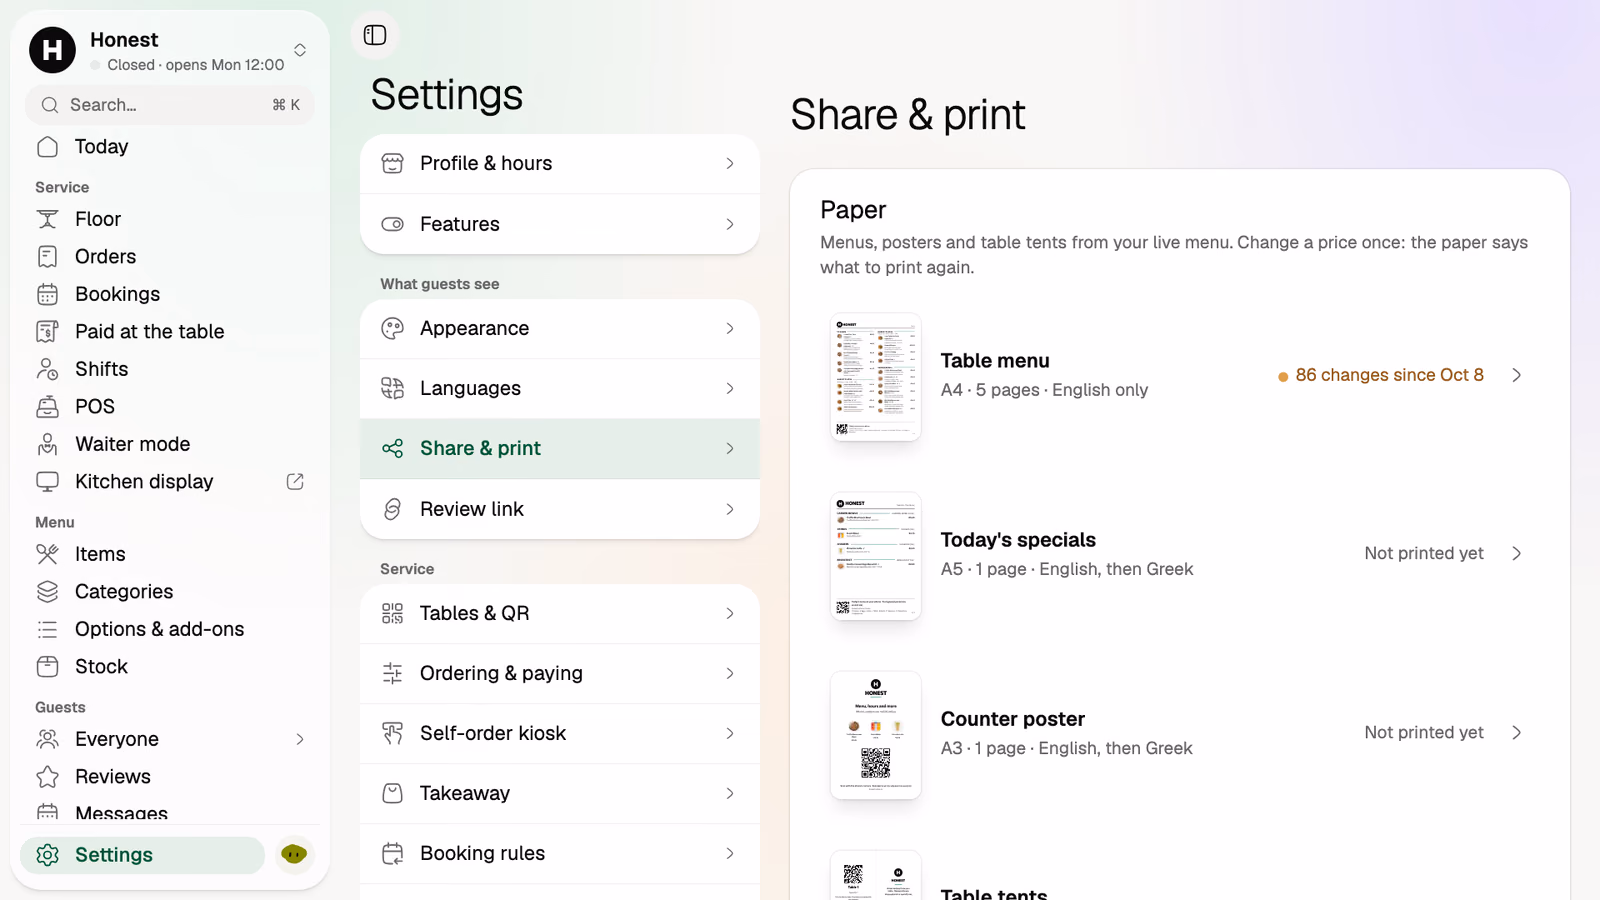Open the Categories layers icon
Image resolution: width=1600 pixels, height=900 pixels.
pos(47,591)
